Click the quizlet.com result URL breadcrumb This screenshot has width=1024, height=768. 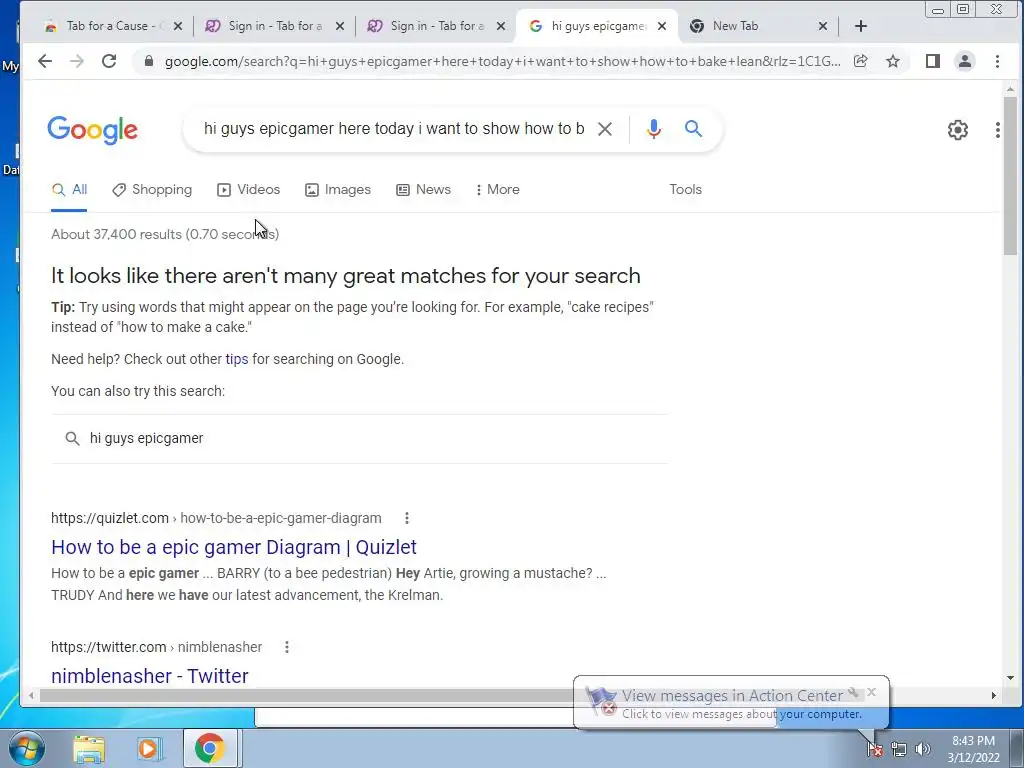click(x=216, y=518)
